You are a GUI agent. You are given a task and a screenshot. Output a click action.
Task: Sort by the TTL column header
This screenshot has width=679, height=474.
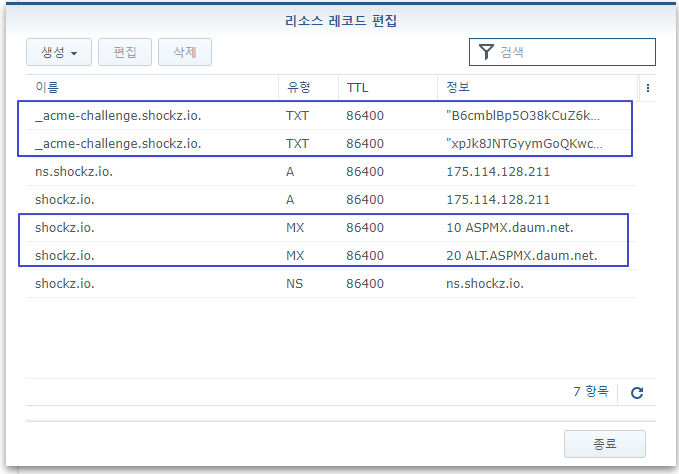[x=386, y=88]
